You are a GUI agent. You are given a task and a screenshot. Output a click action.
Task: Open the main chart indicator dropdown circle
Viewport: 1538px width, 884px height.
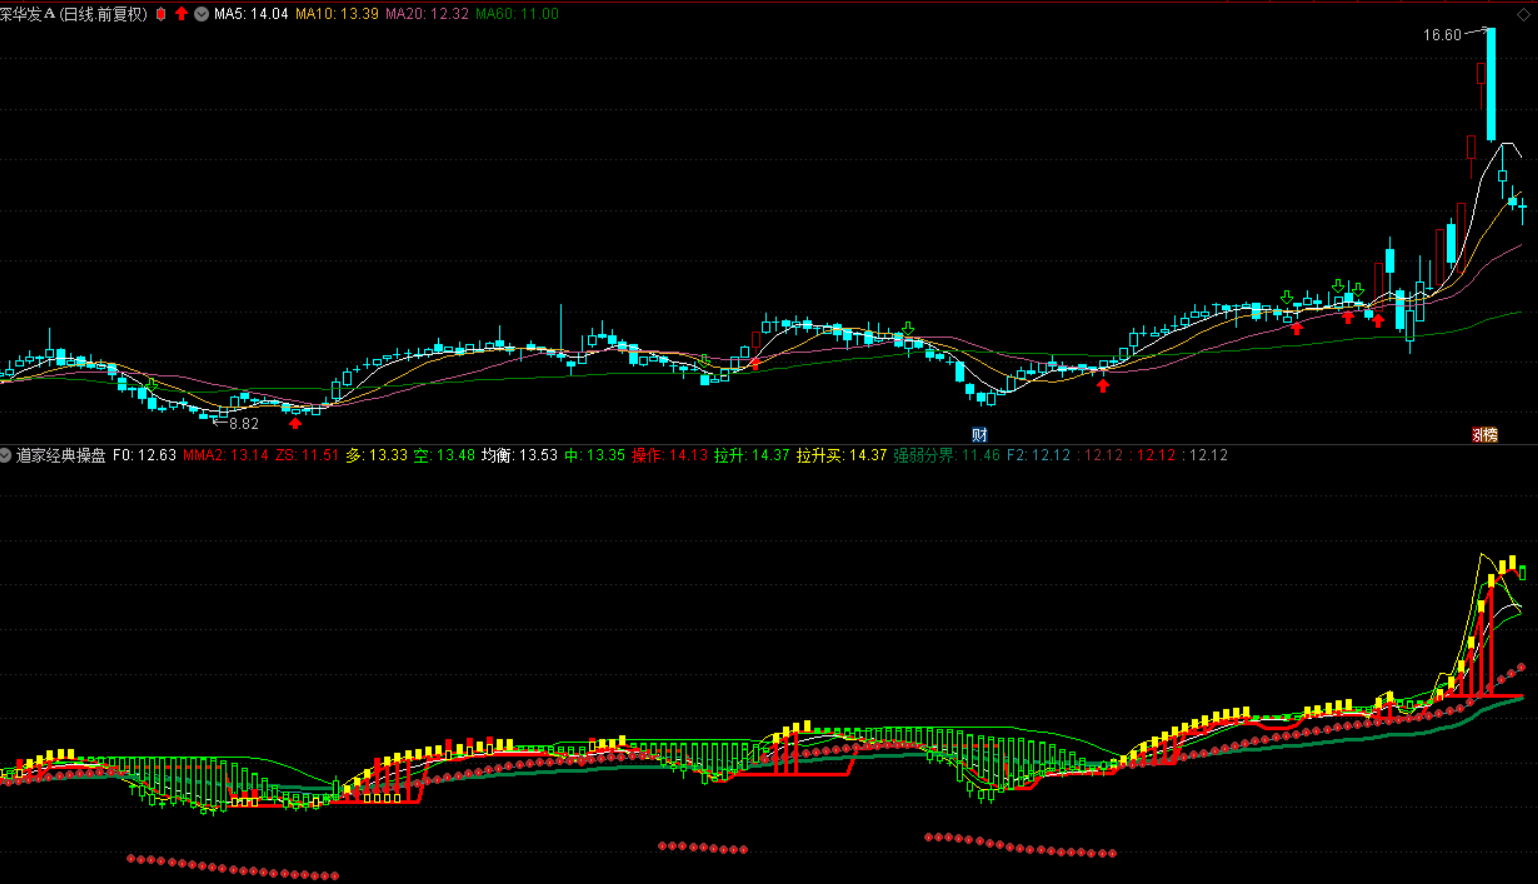[201, 14]
